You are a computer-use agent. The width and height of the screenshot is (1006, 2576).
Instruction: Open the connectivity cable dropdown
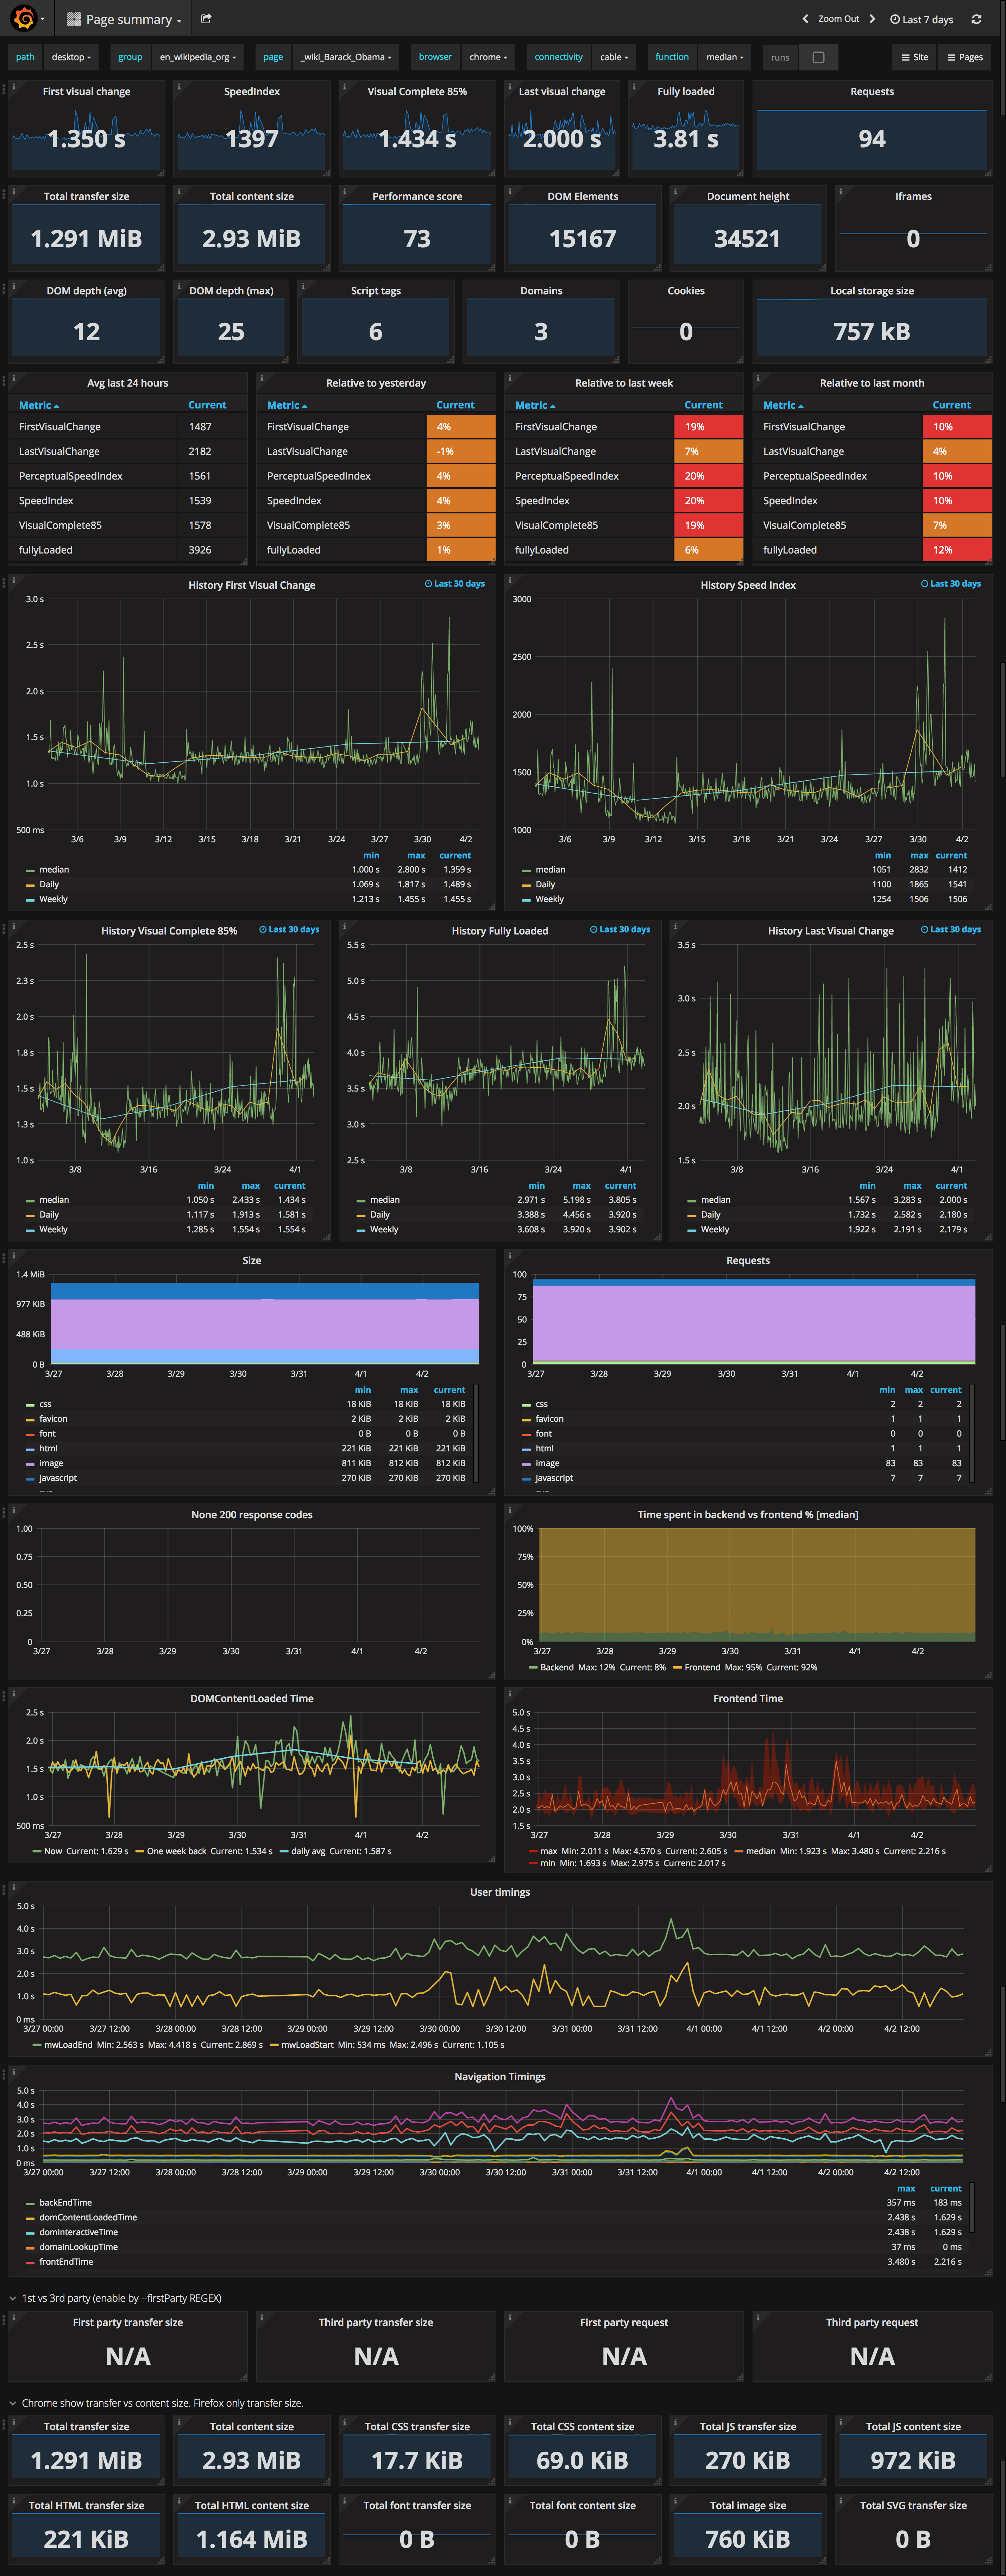(614, 57)
